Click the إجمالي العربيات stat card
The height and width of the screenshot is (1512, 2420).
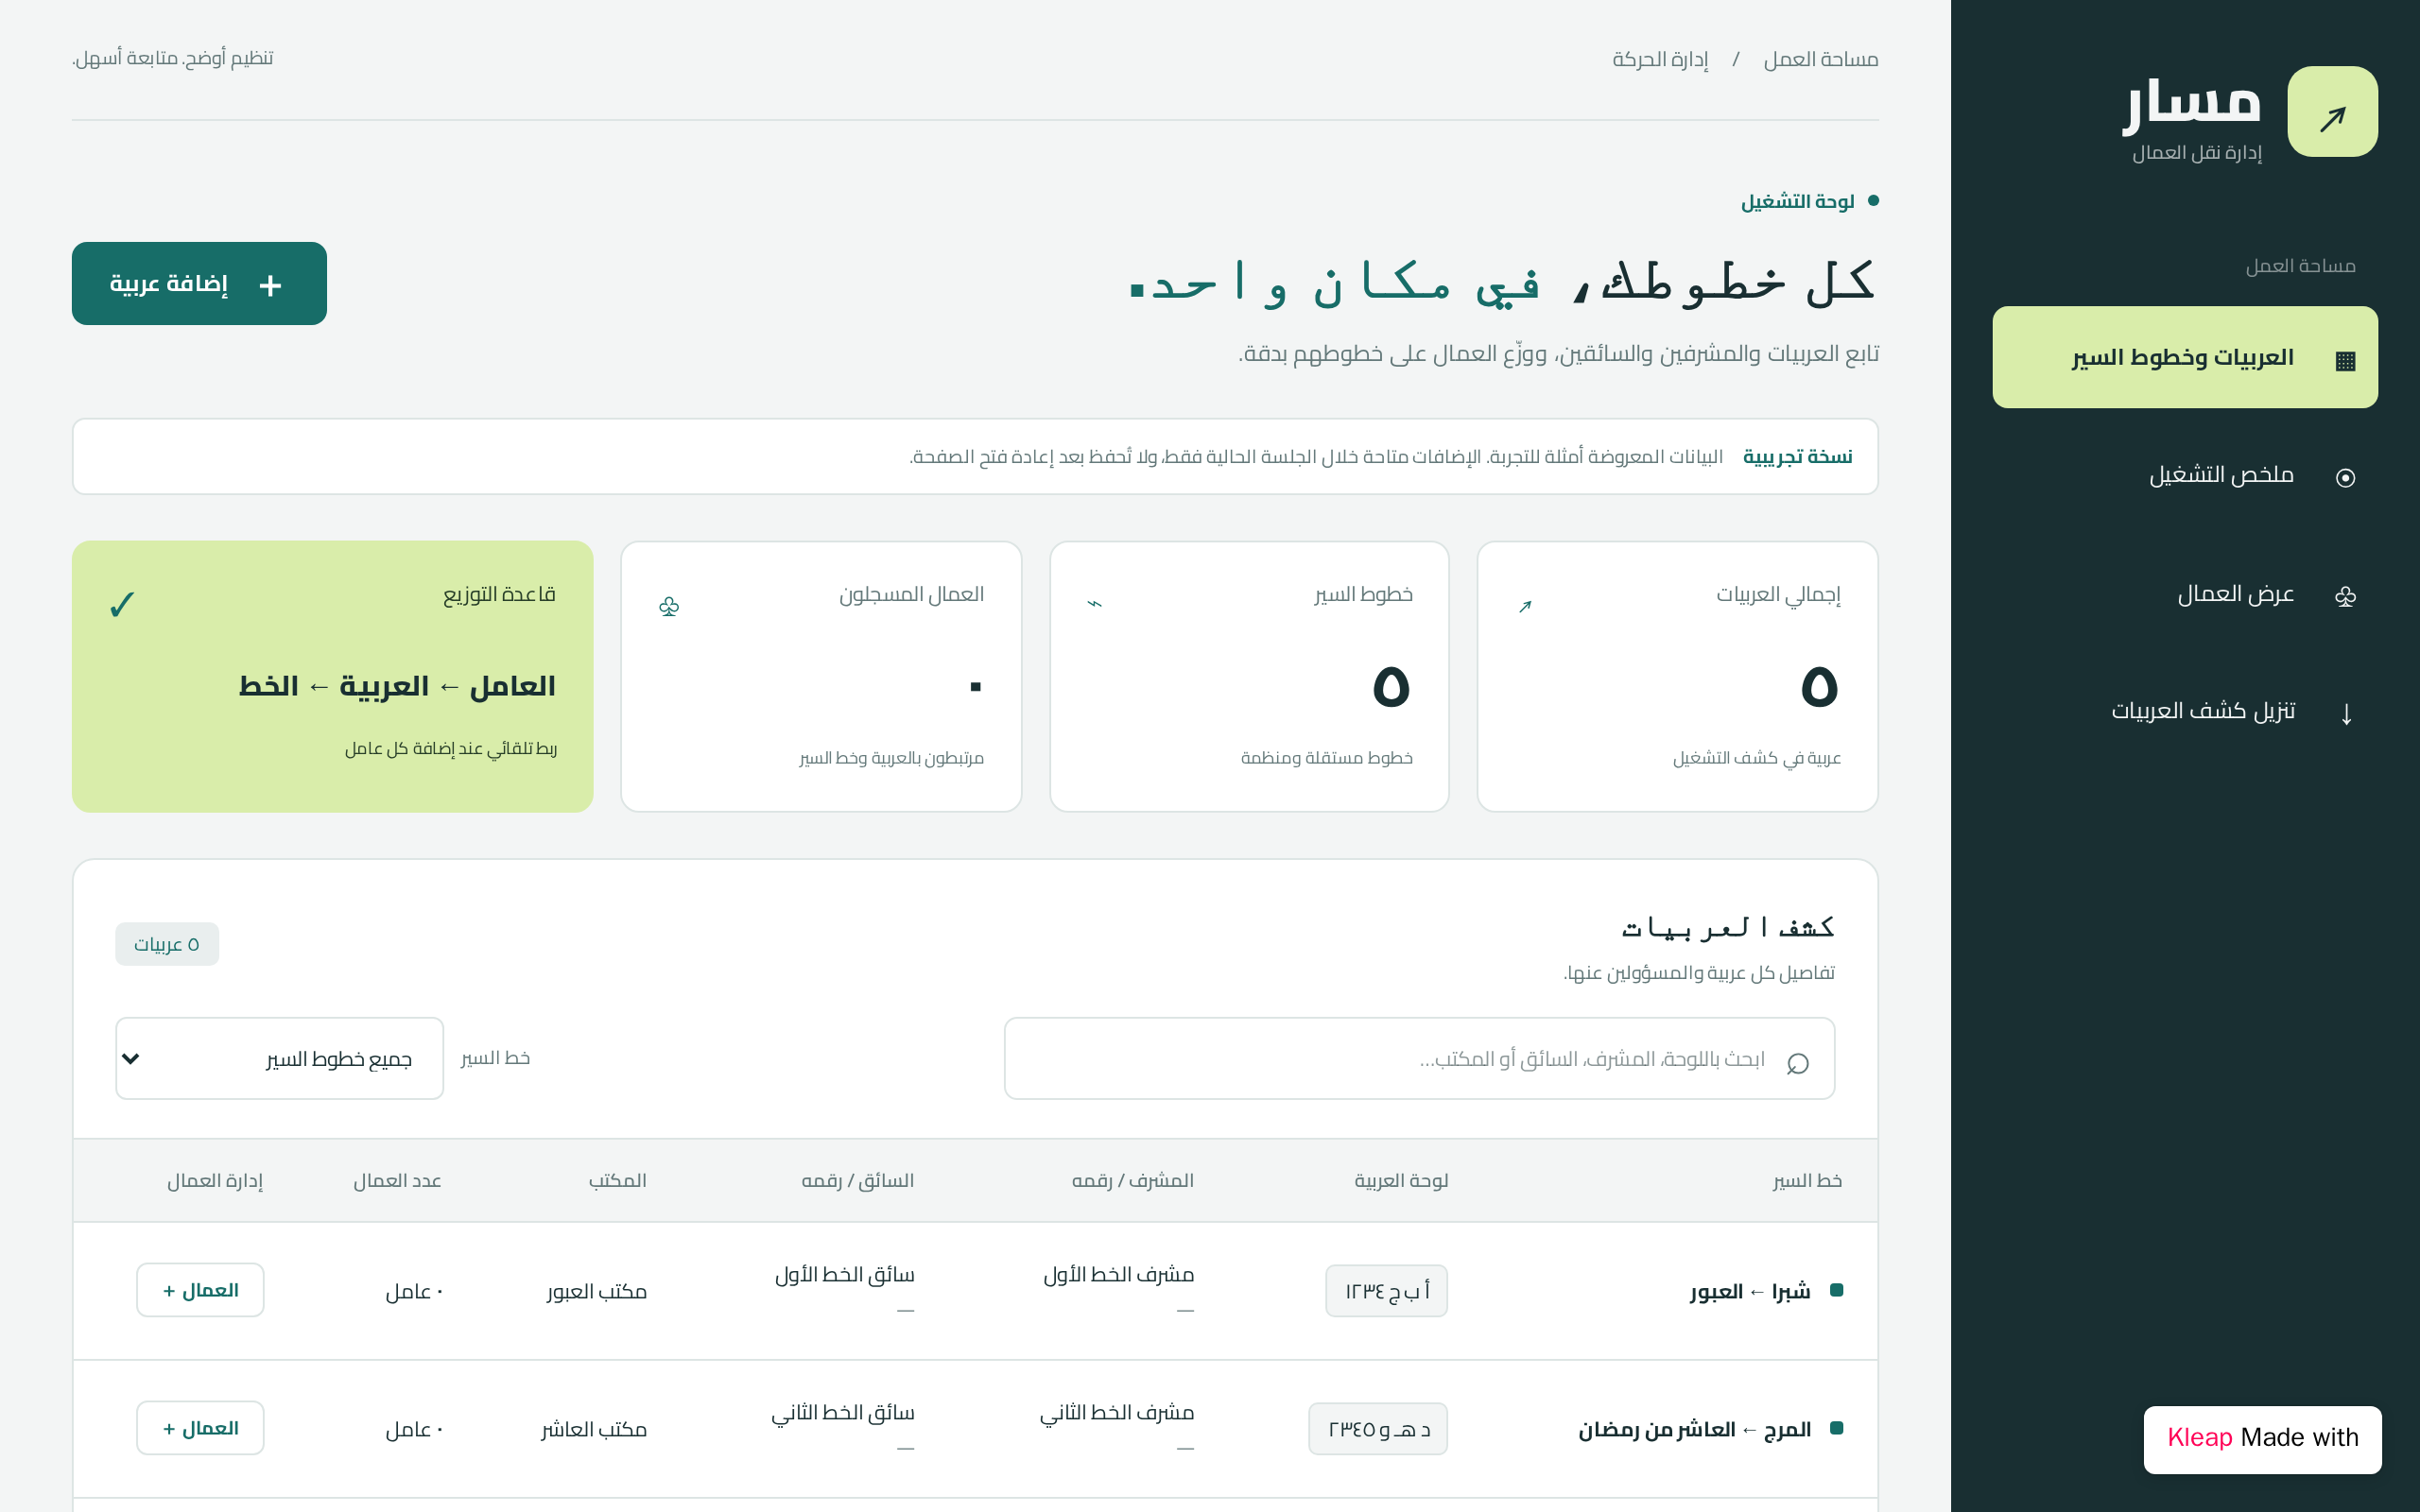(1677, 676)
